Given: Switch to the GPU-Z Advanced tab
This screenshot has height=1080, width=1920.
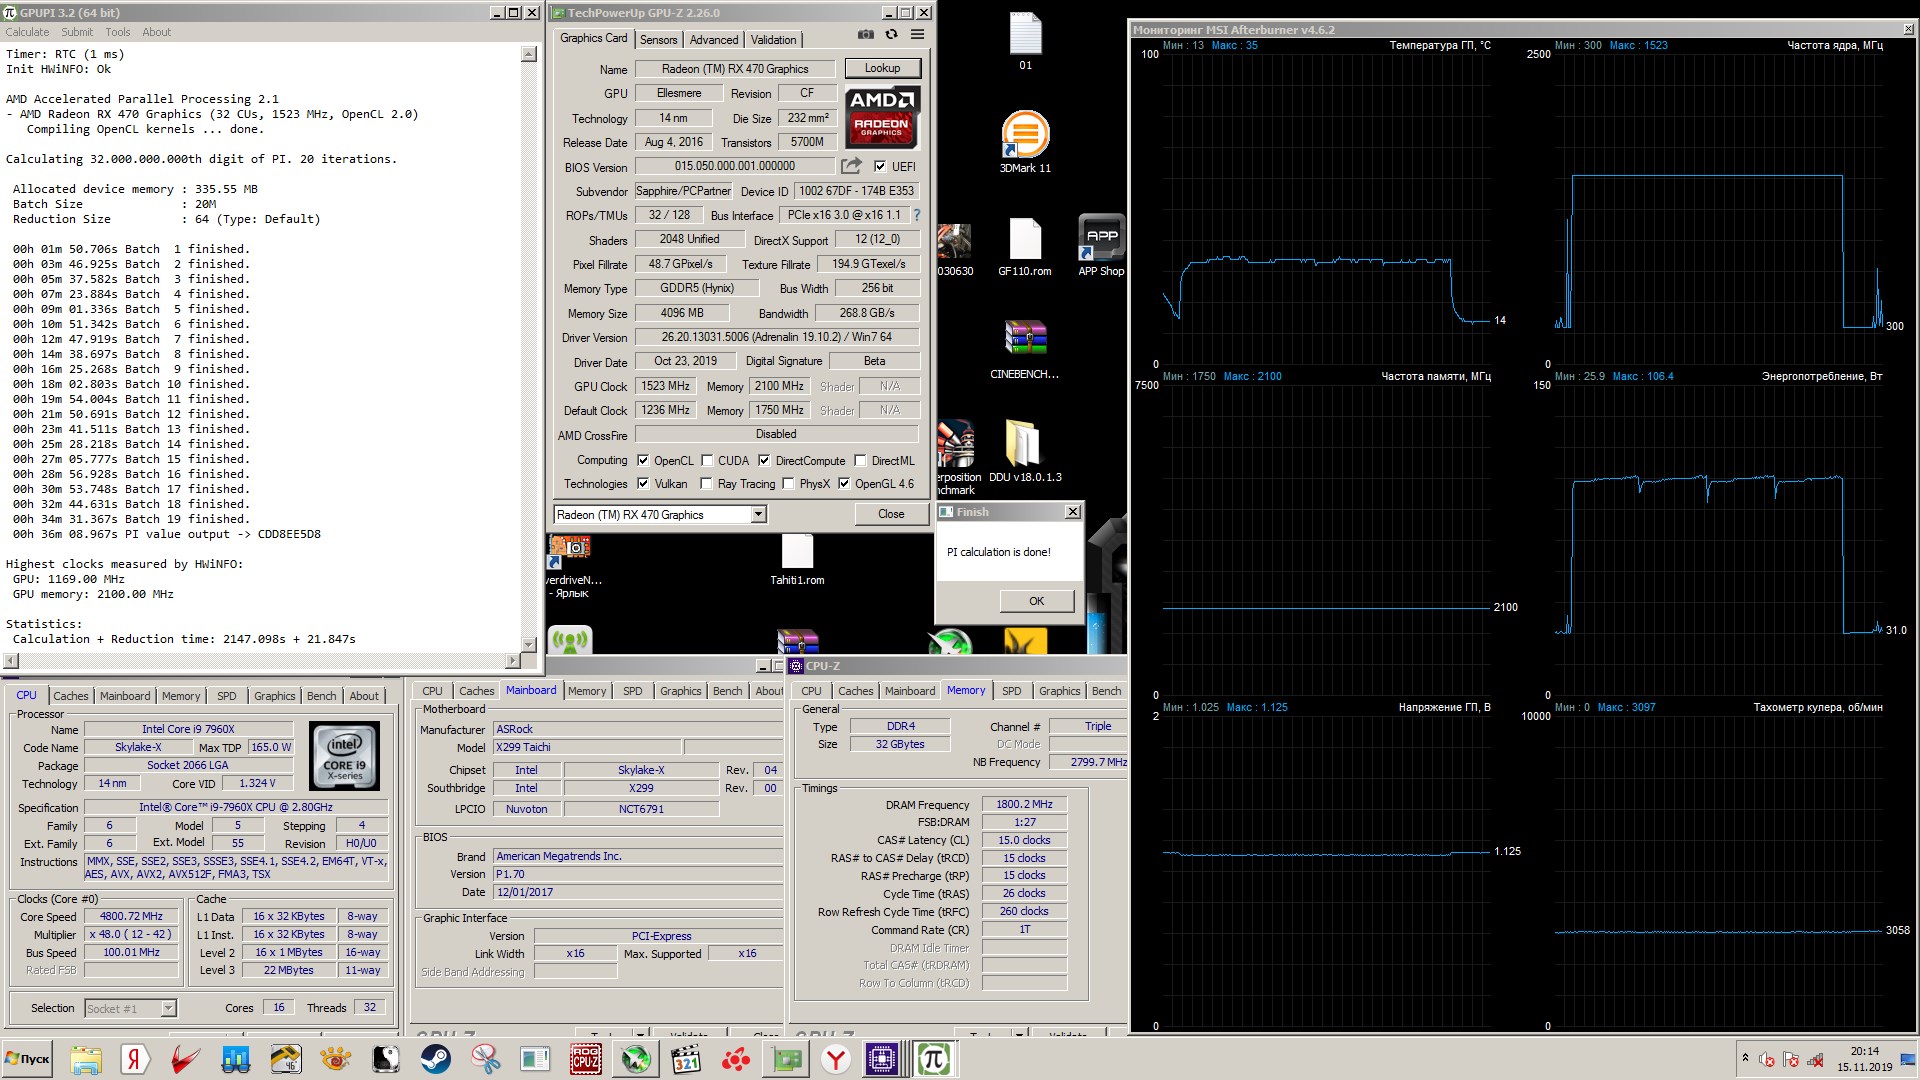Looking at the screenshot, I should (714, 40).
